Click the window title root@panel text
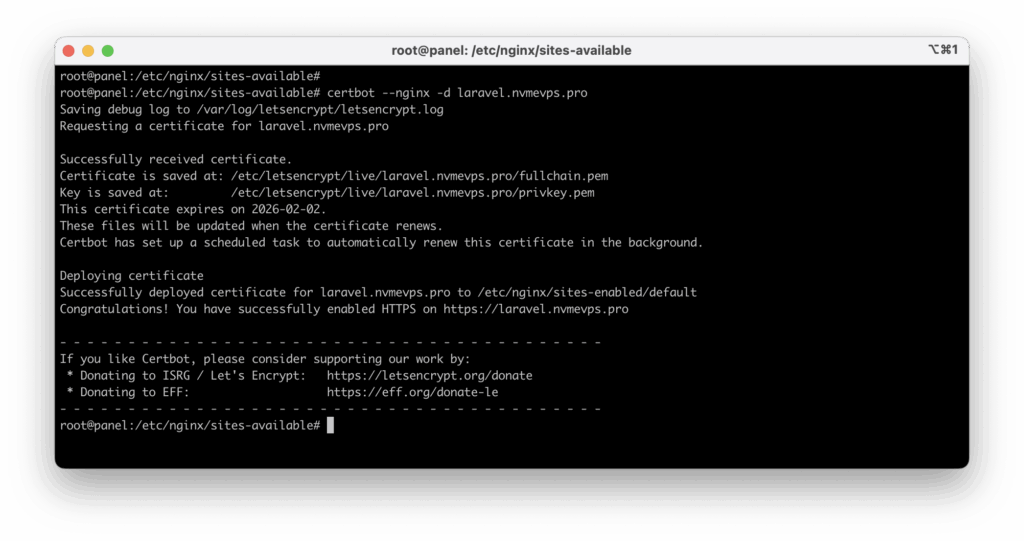The image size is (1024, 541). coord(511,50)
